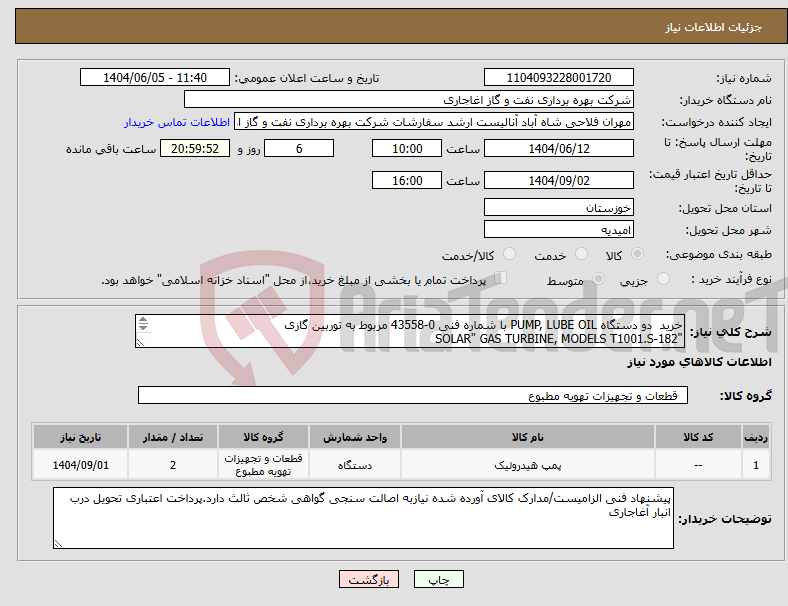Click the buyer notes resize handle

tap(58, 544)
